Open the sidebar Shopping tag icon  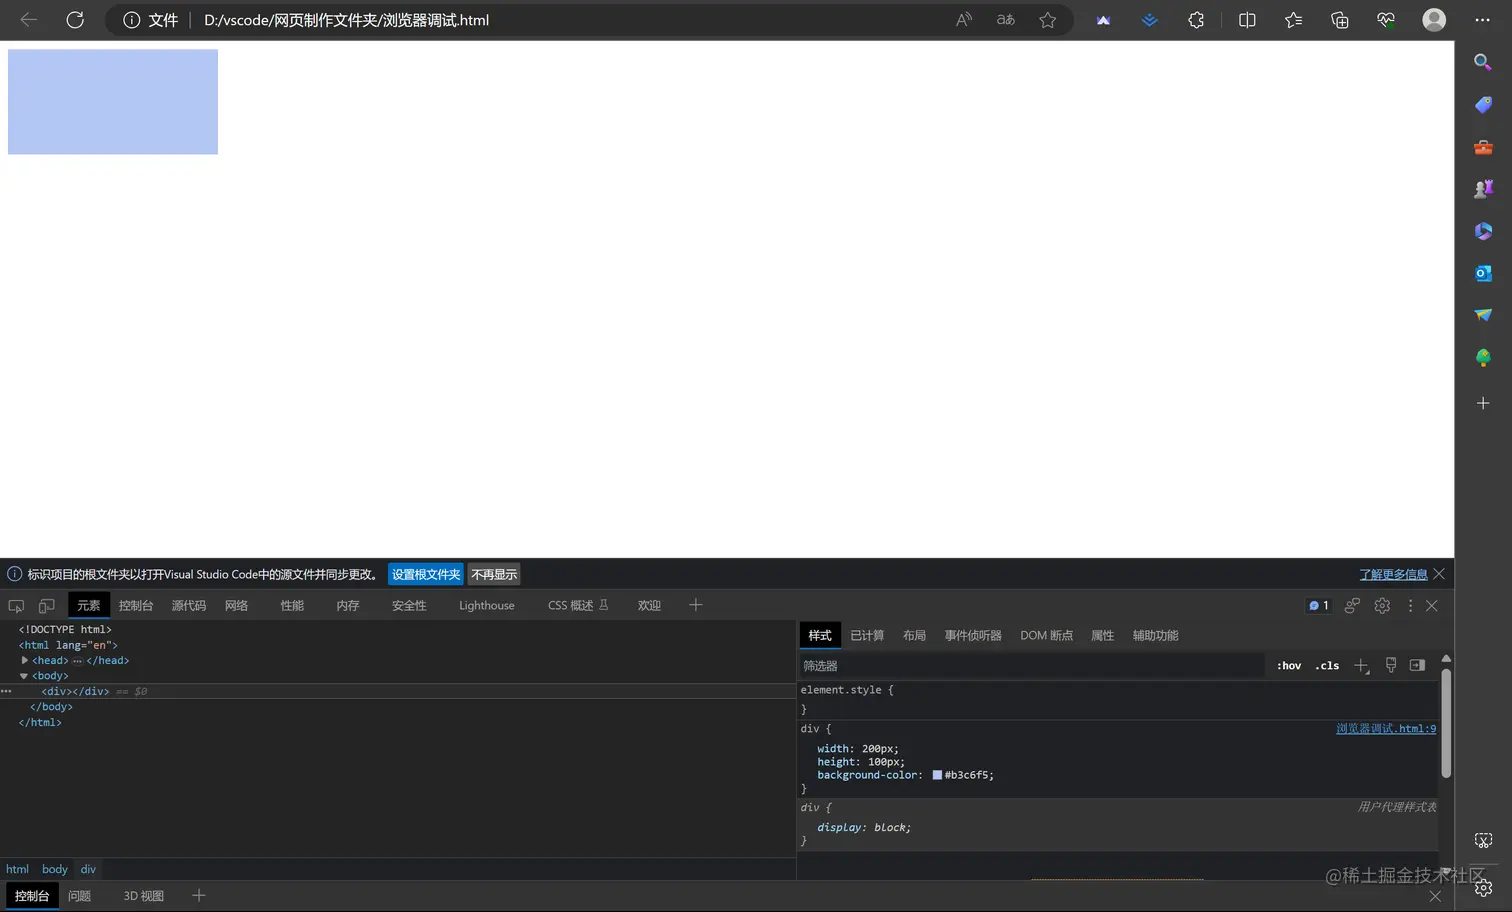tap(1483, 105)
